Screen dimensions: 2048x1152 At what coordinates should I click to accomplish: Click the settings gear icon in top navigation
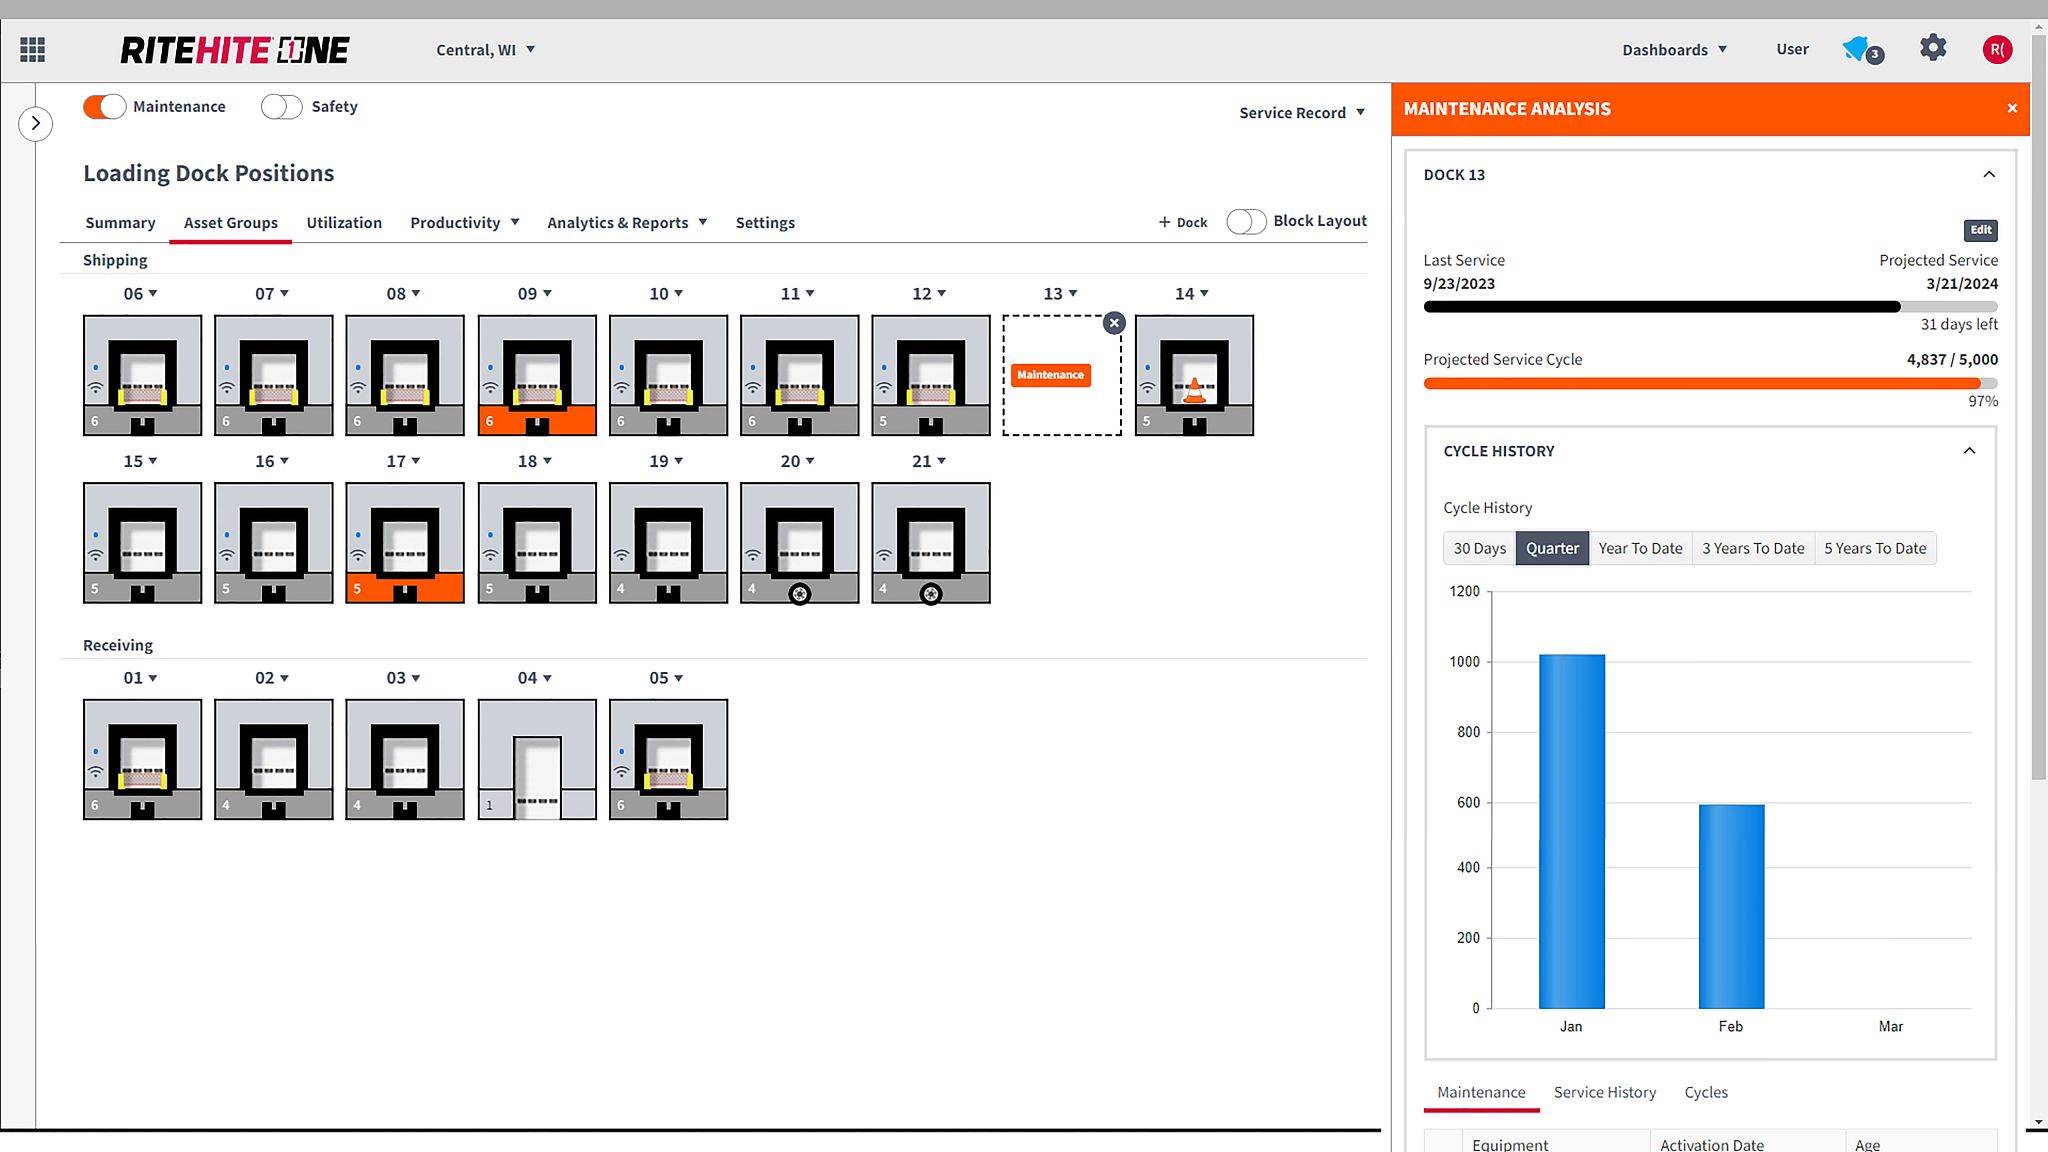tap(1934, 49)
